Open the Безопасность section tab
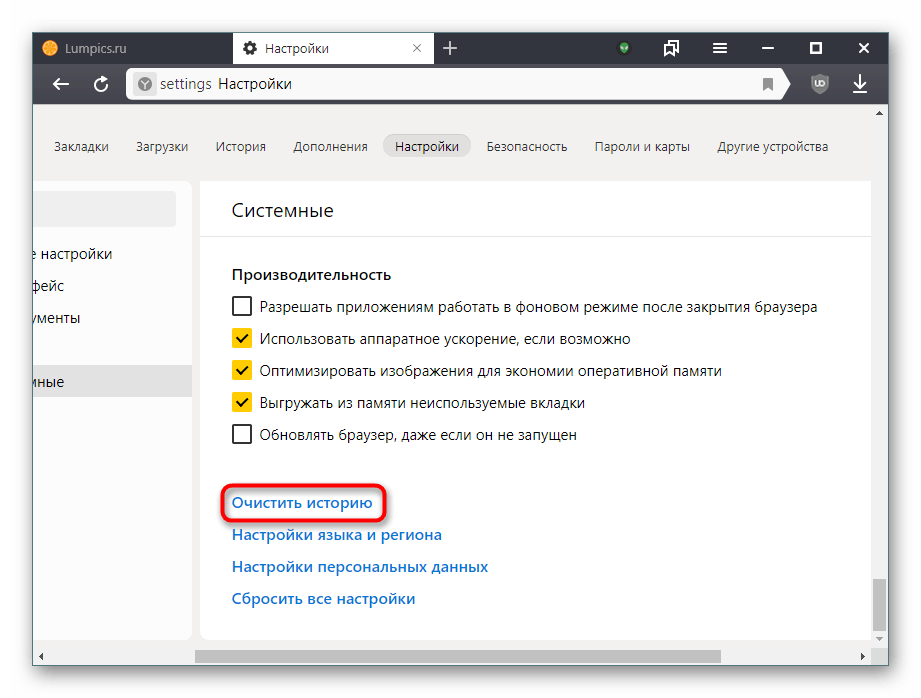Viewport: 921px width, 698px height. (526, 146)
